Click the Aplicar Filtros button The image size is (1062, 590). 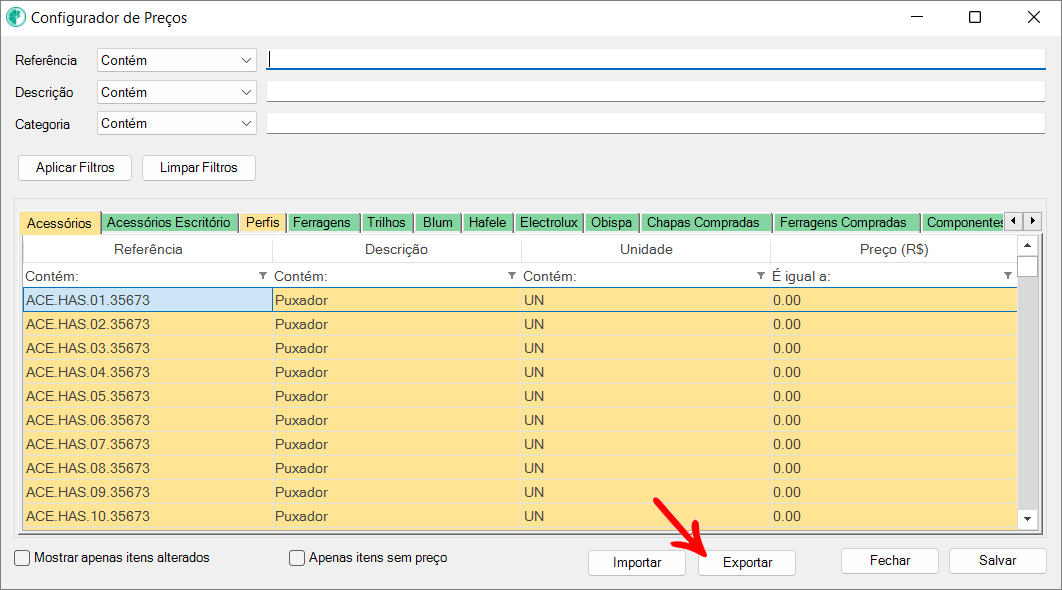point(75,168)
